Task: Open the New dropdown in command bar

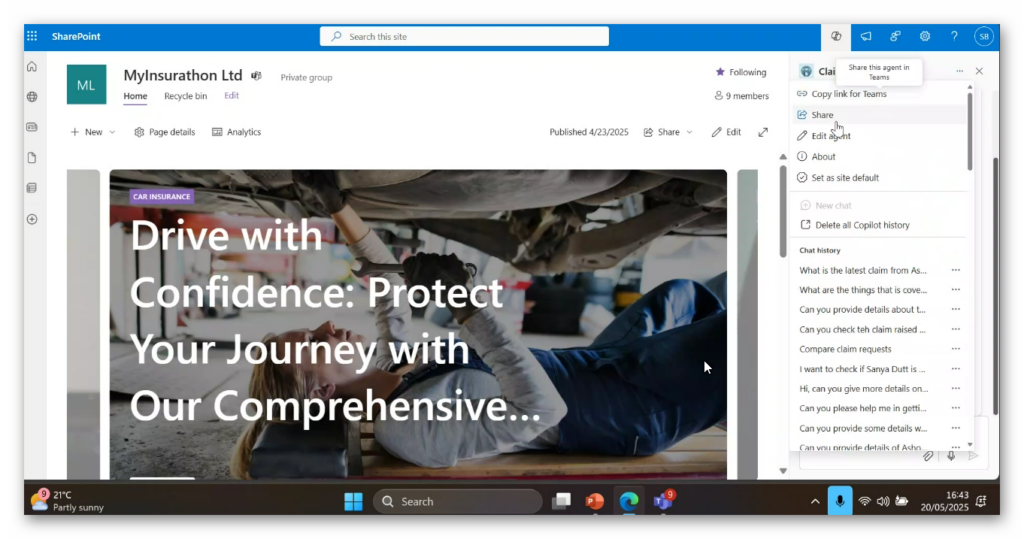Action: (93, 132)
